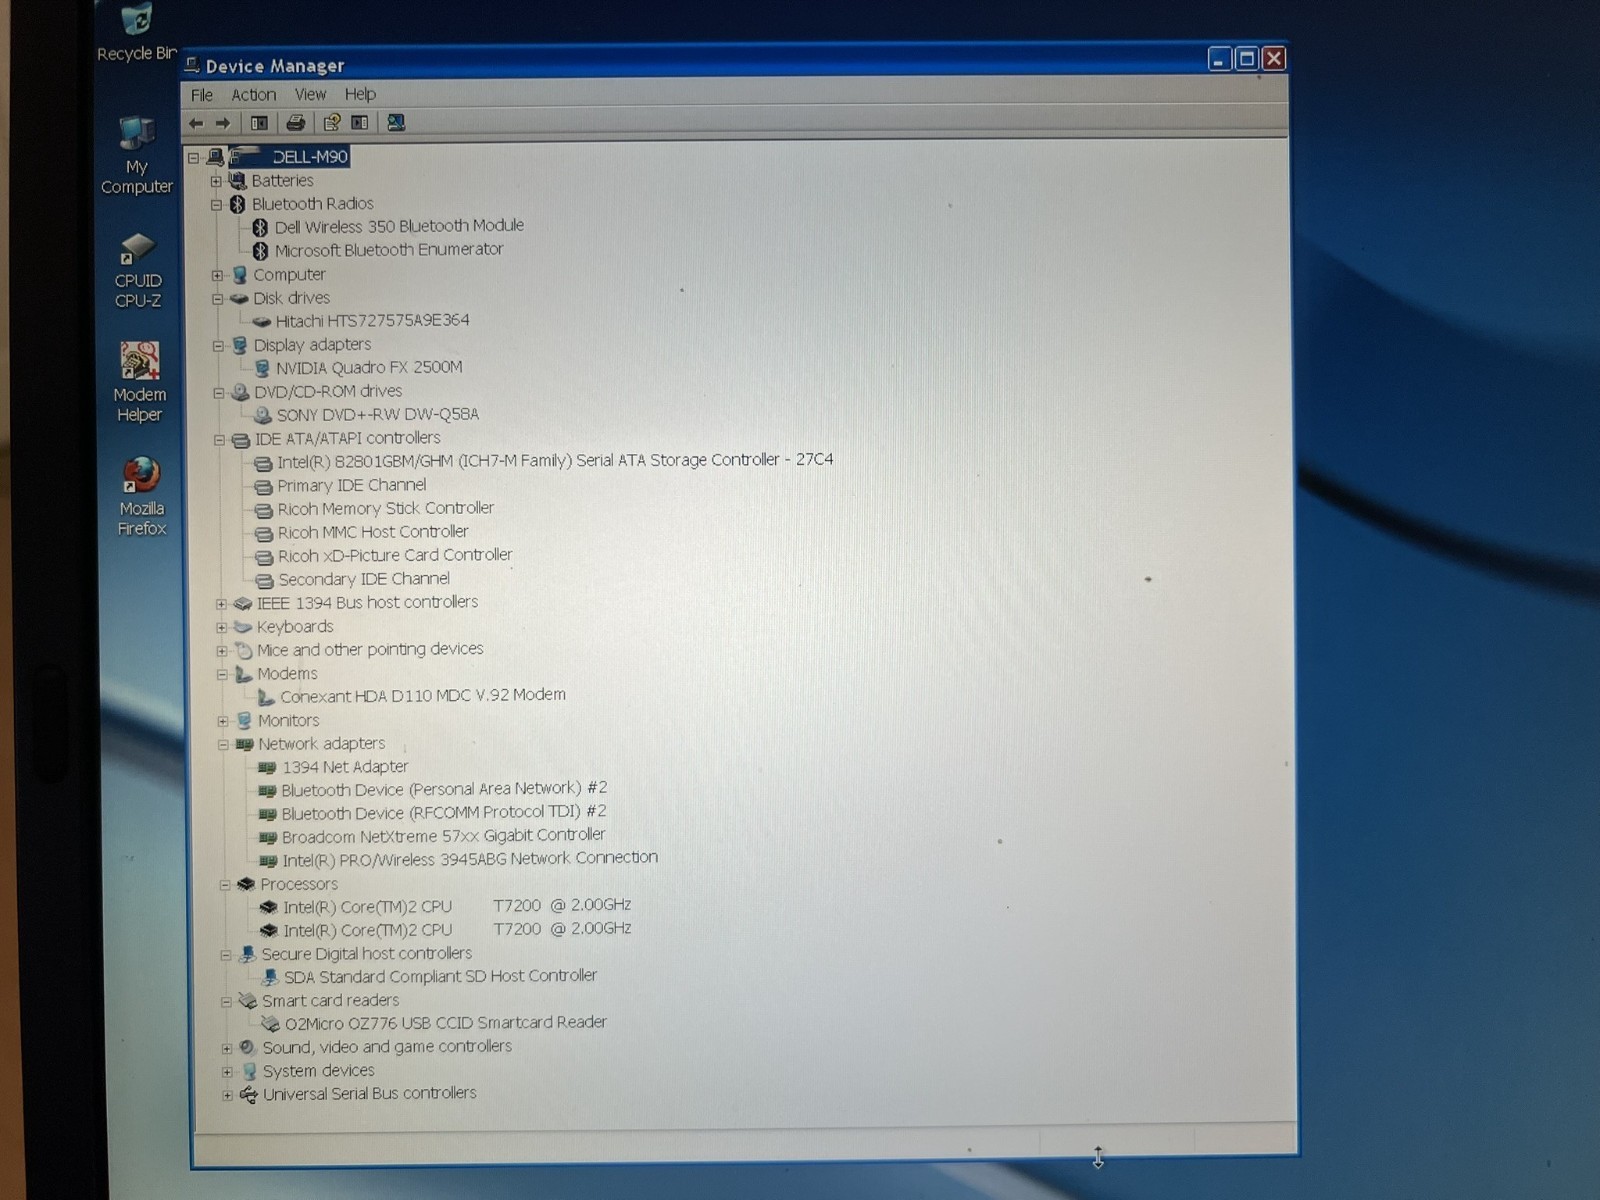Viewport: 1600px width, 1200px height.
Task: Select the Smart card readers category icon
Action: tap(248, 1001)
